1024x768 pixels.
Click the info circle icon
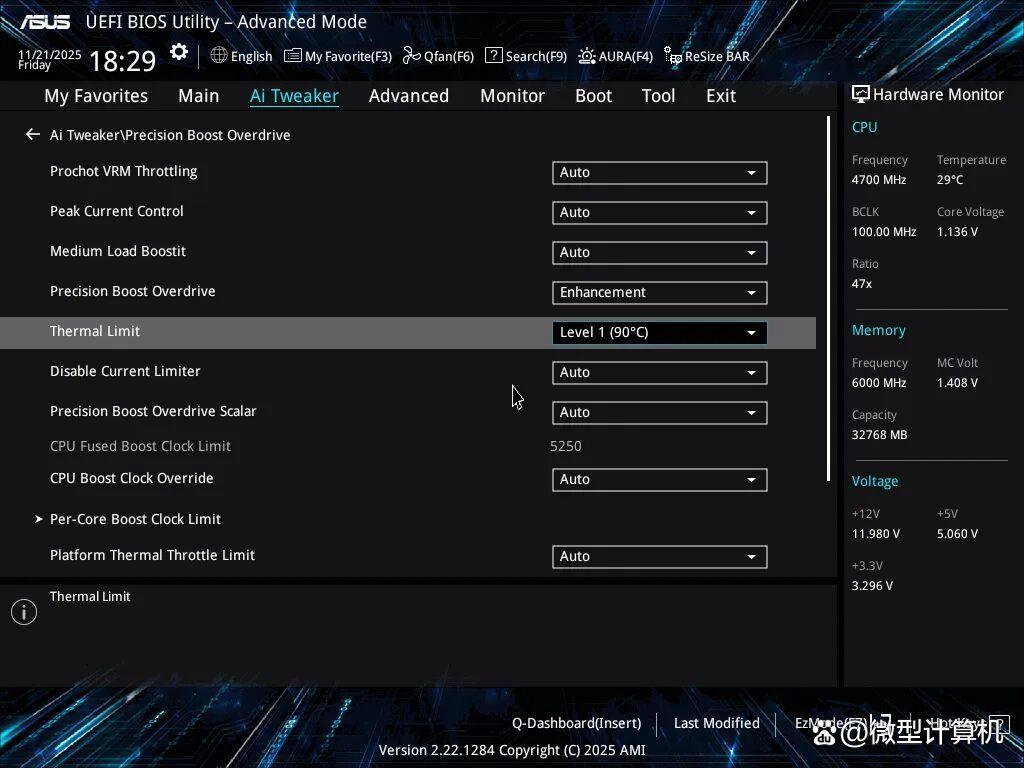point(24,612)
